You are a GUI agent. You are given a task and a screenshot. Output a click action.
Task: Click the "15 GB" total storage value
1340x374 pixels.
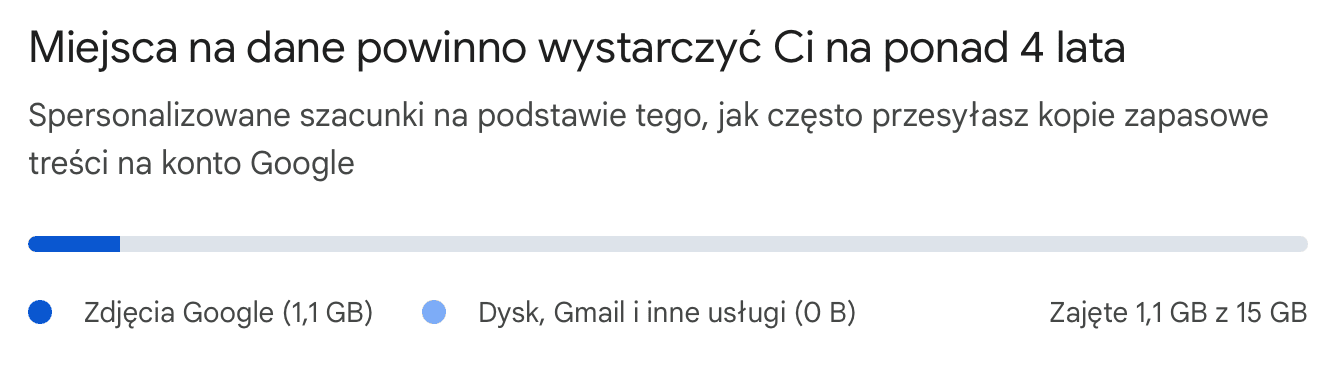tap(1272, 313)
